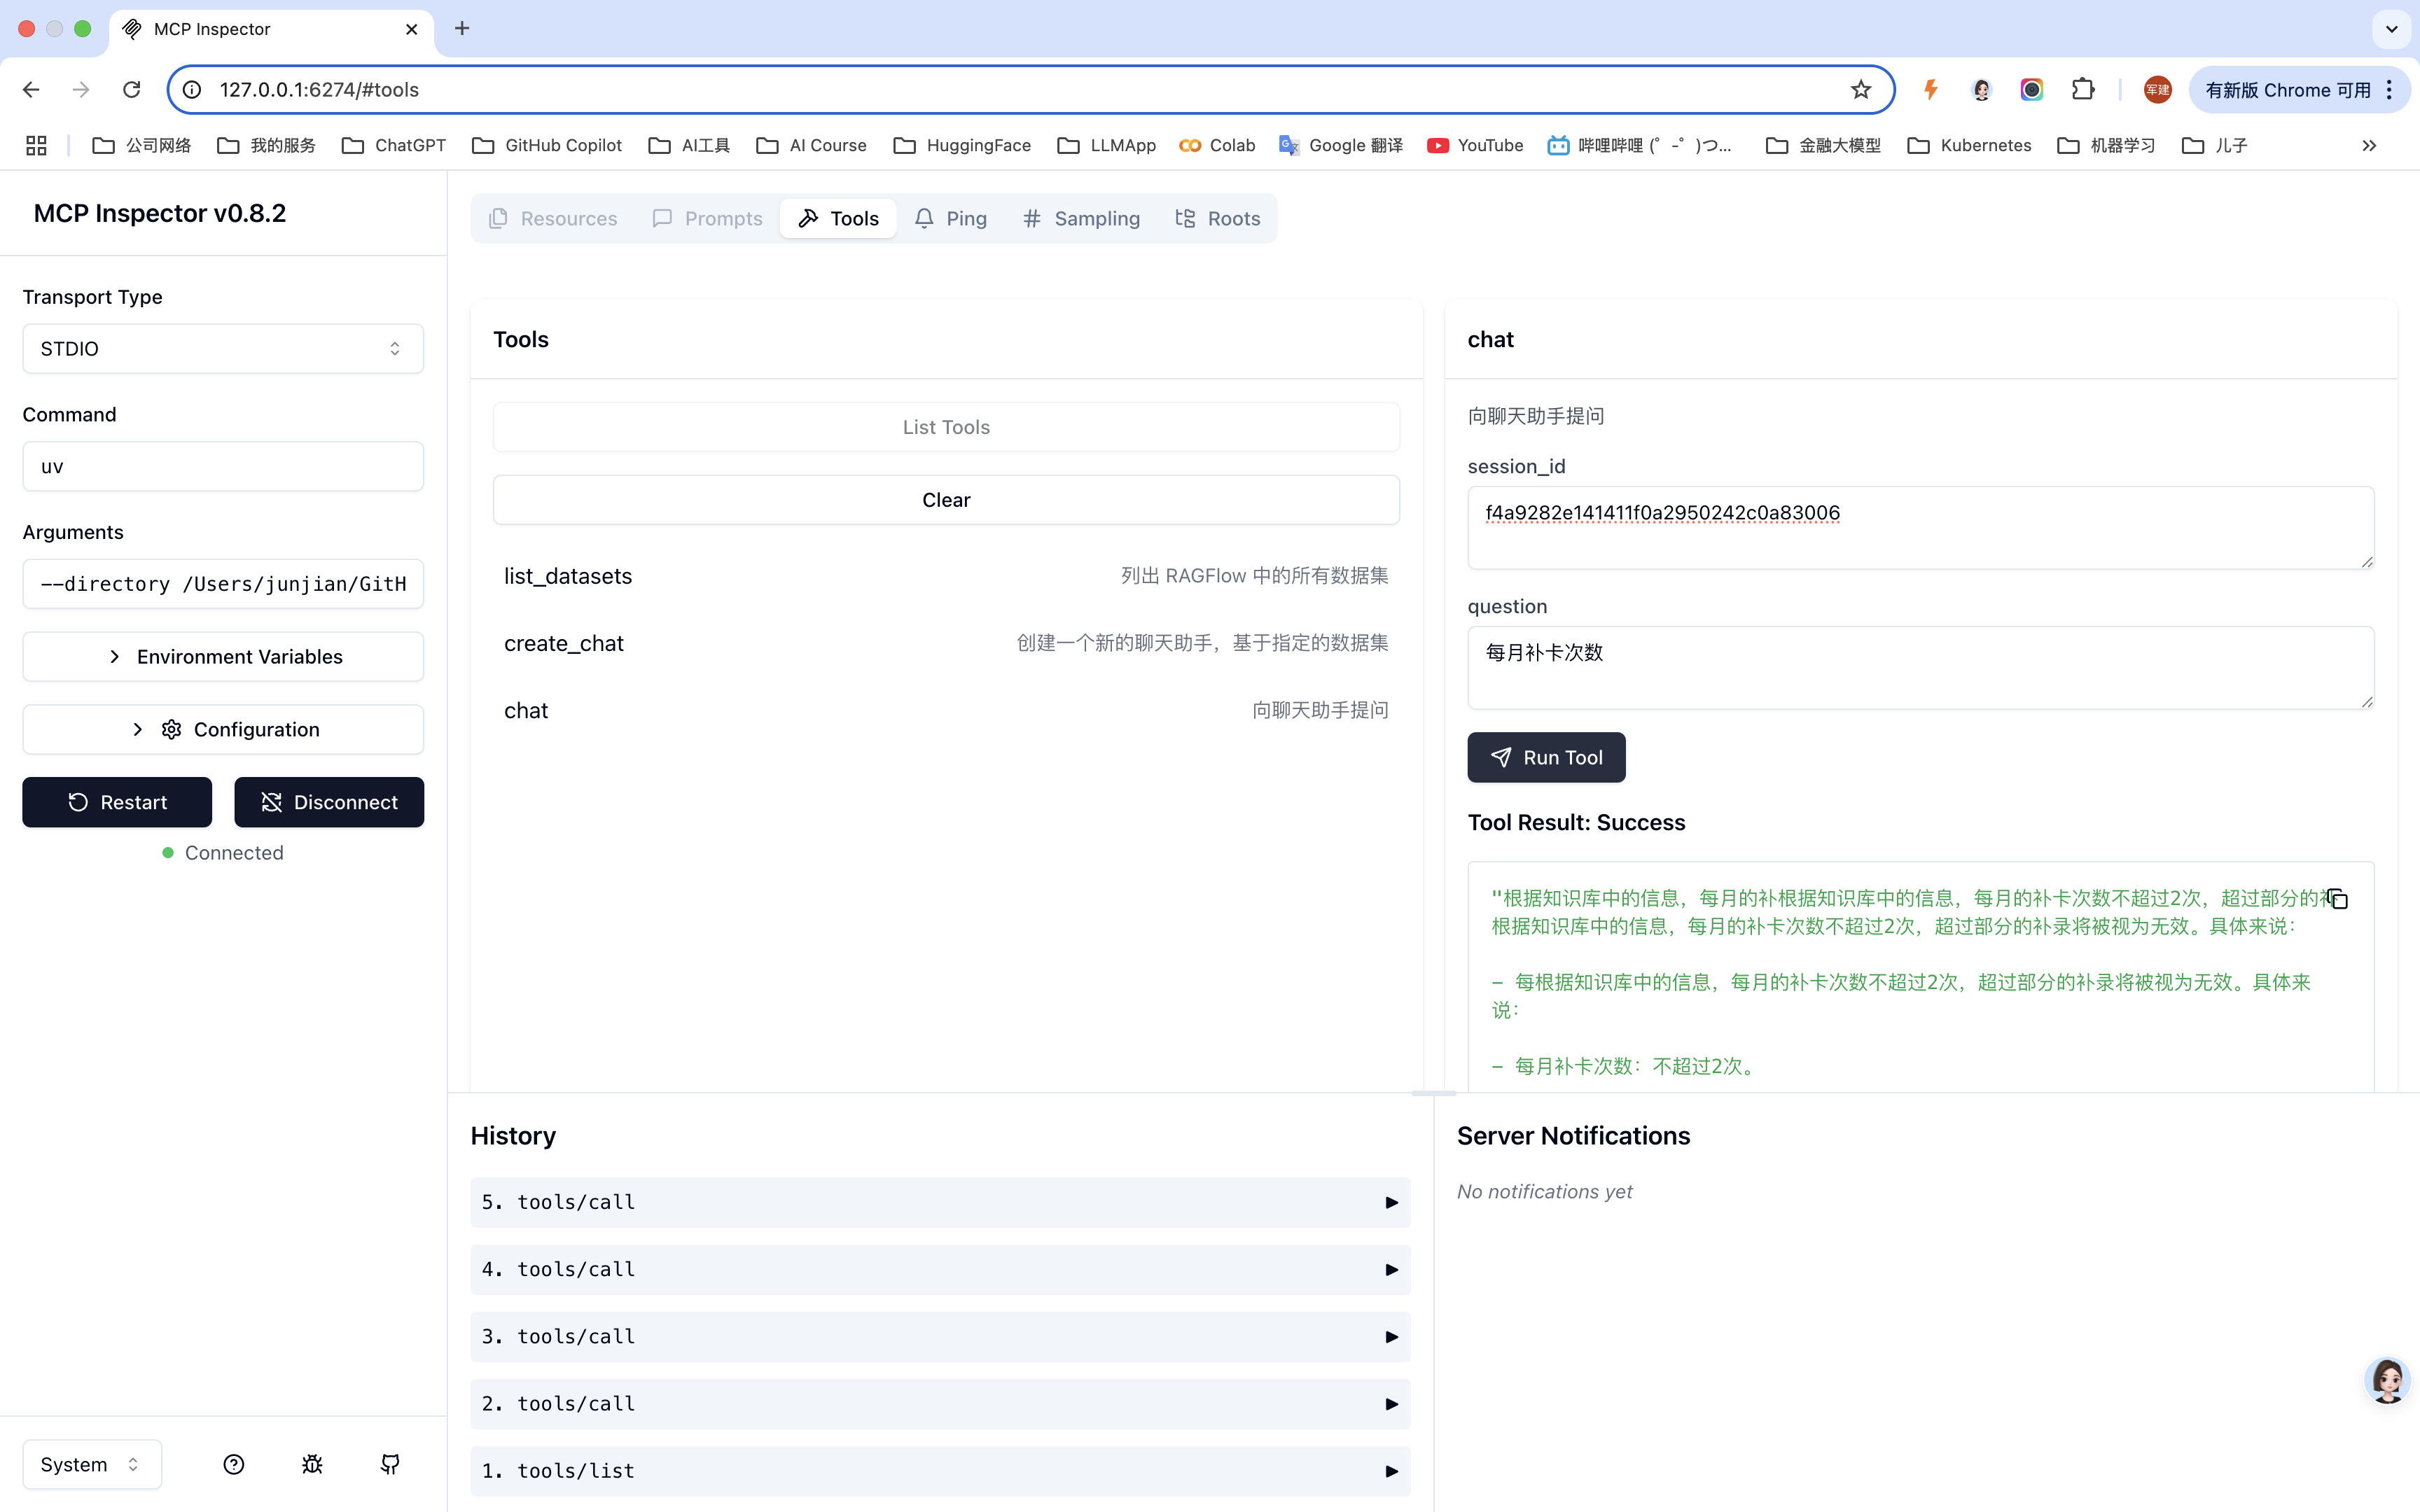The width and height of the screenshot is (2420, 1512).
Task: Open the help icon in sidebar footer
Action: [x=233, y=1464]
